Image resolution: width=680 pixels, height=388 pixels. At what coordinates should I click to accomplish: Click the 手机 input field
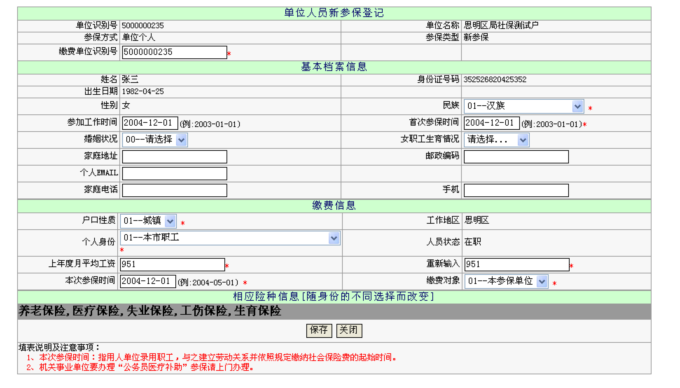(x=516, y=190)
